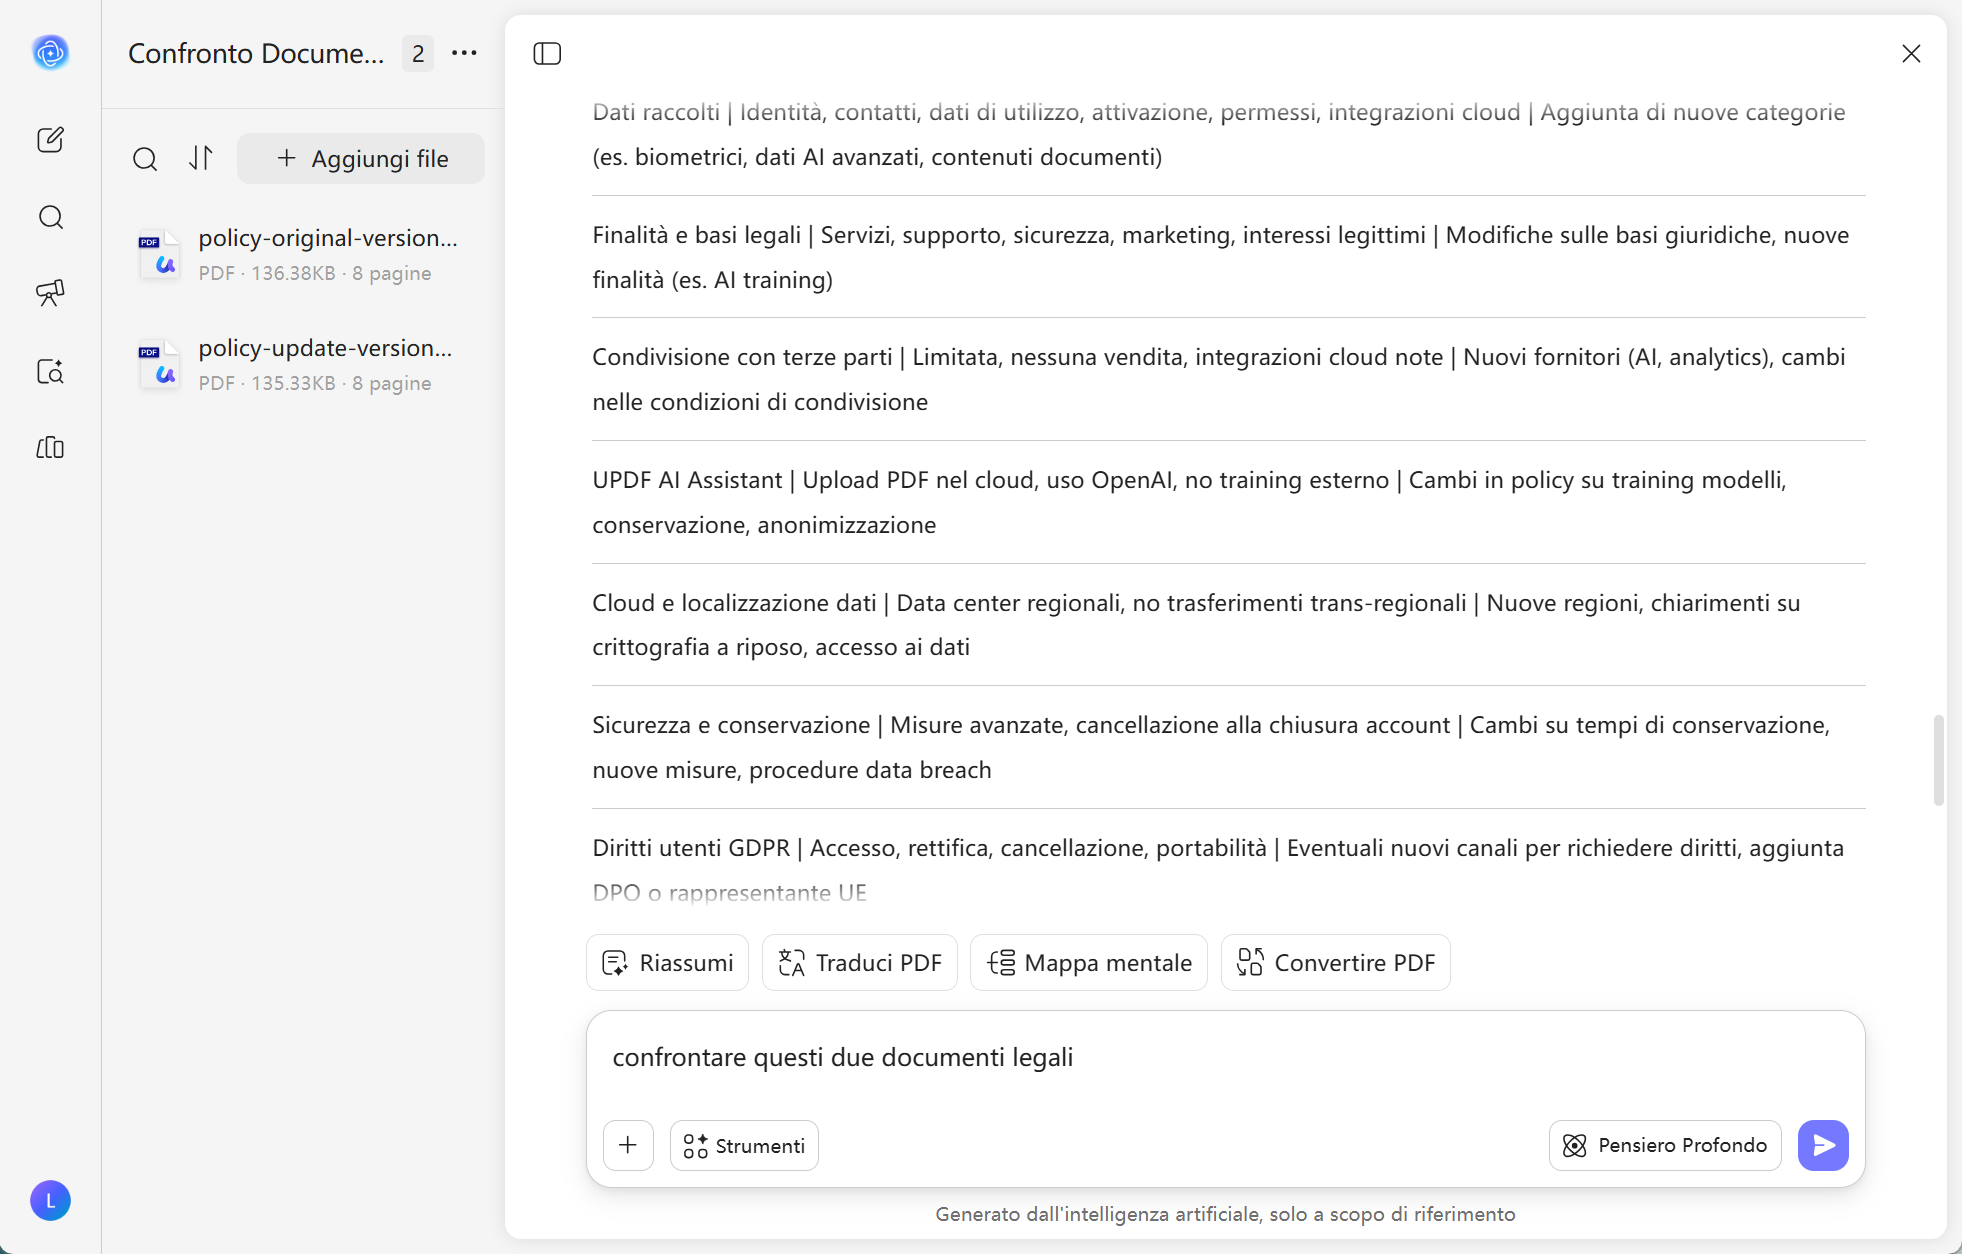Click the sort files arrows icon

click(x=201, y=158)
